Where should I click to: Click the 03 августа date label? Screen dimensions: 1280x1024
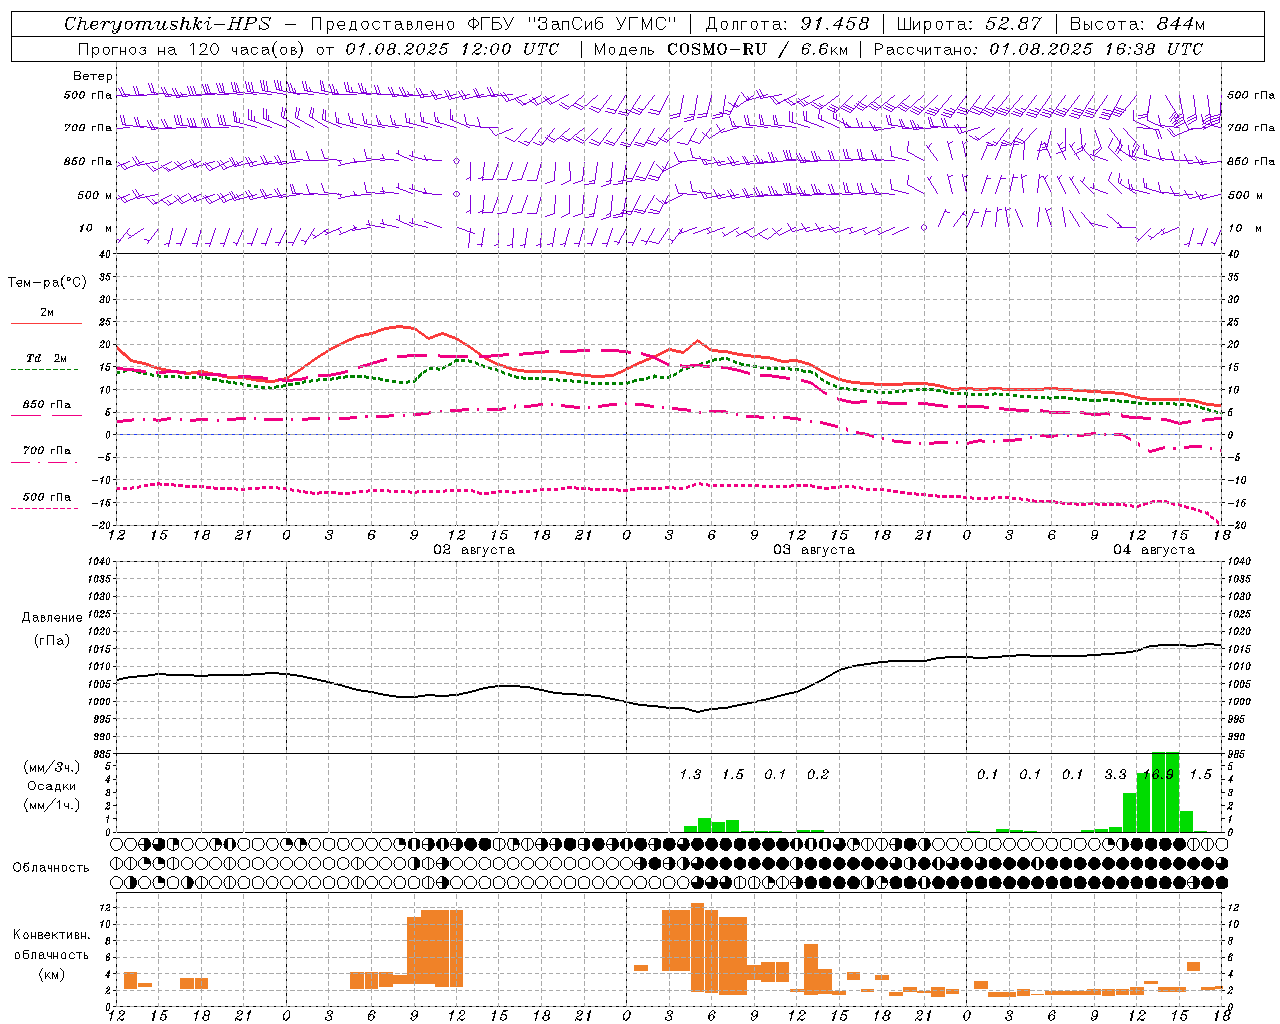tap(814, 550)
